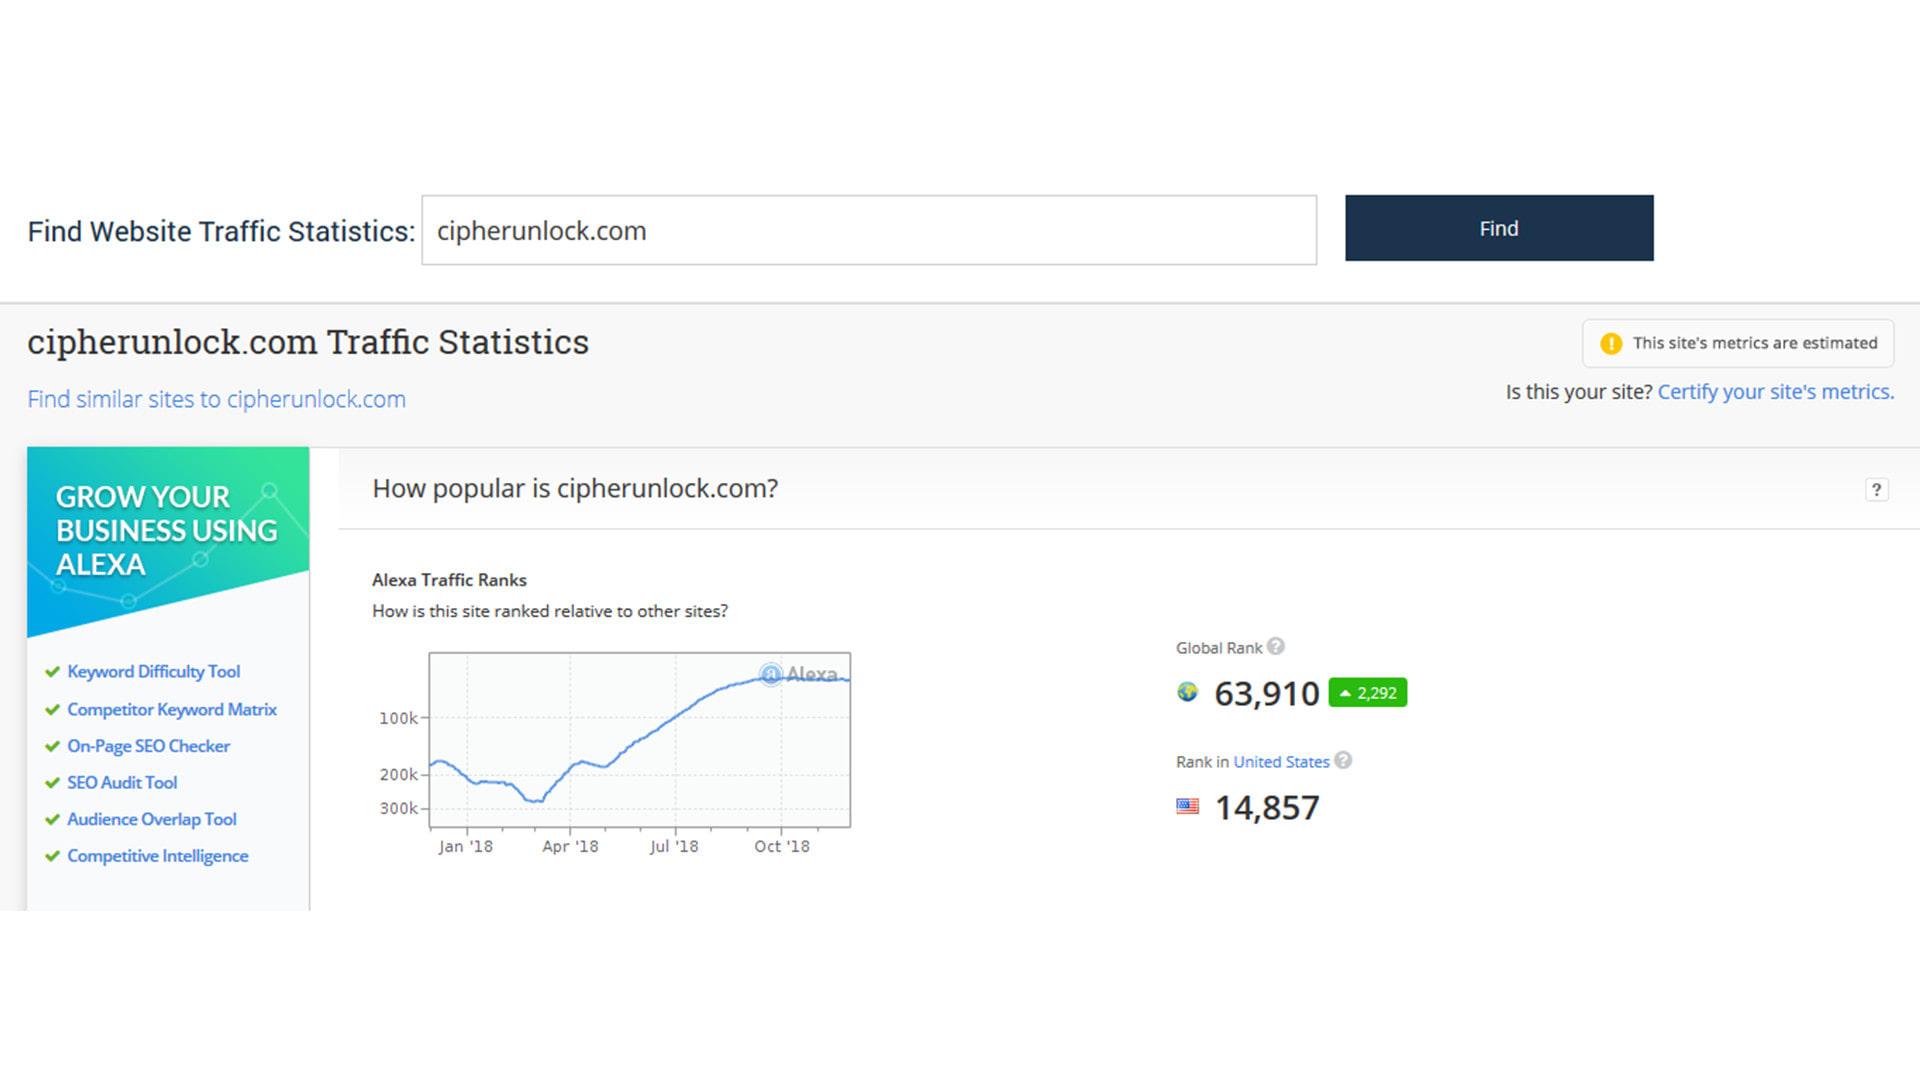
Task: Click the US flag icon beside the country rank
Action: [1188, 804]
